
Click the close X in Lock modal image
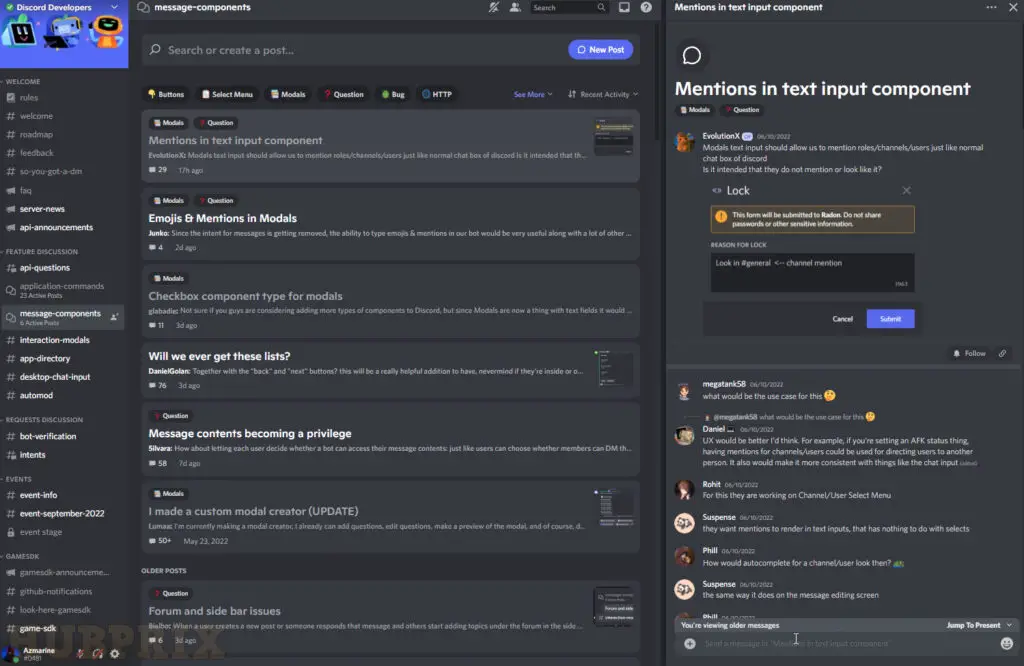906,191
